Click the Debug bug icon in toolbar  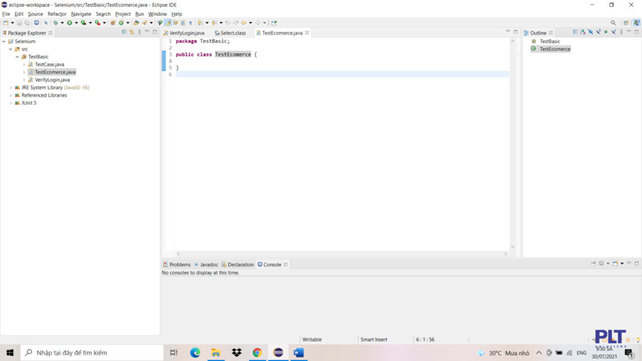(56, 23)
